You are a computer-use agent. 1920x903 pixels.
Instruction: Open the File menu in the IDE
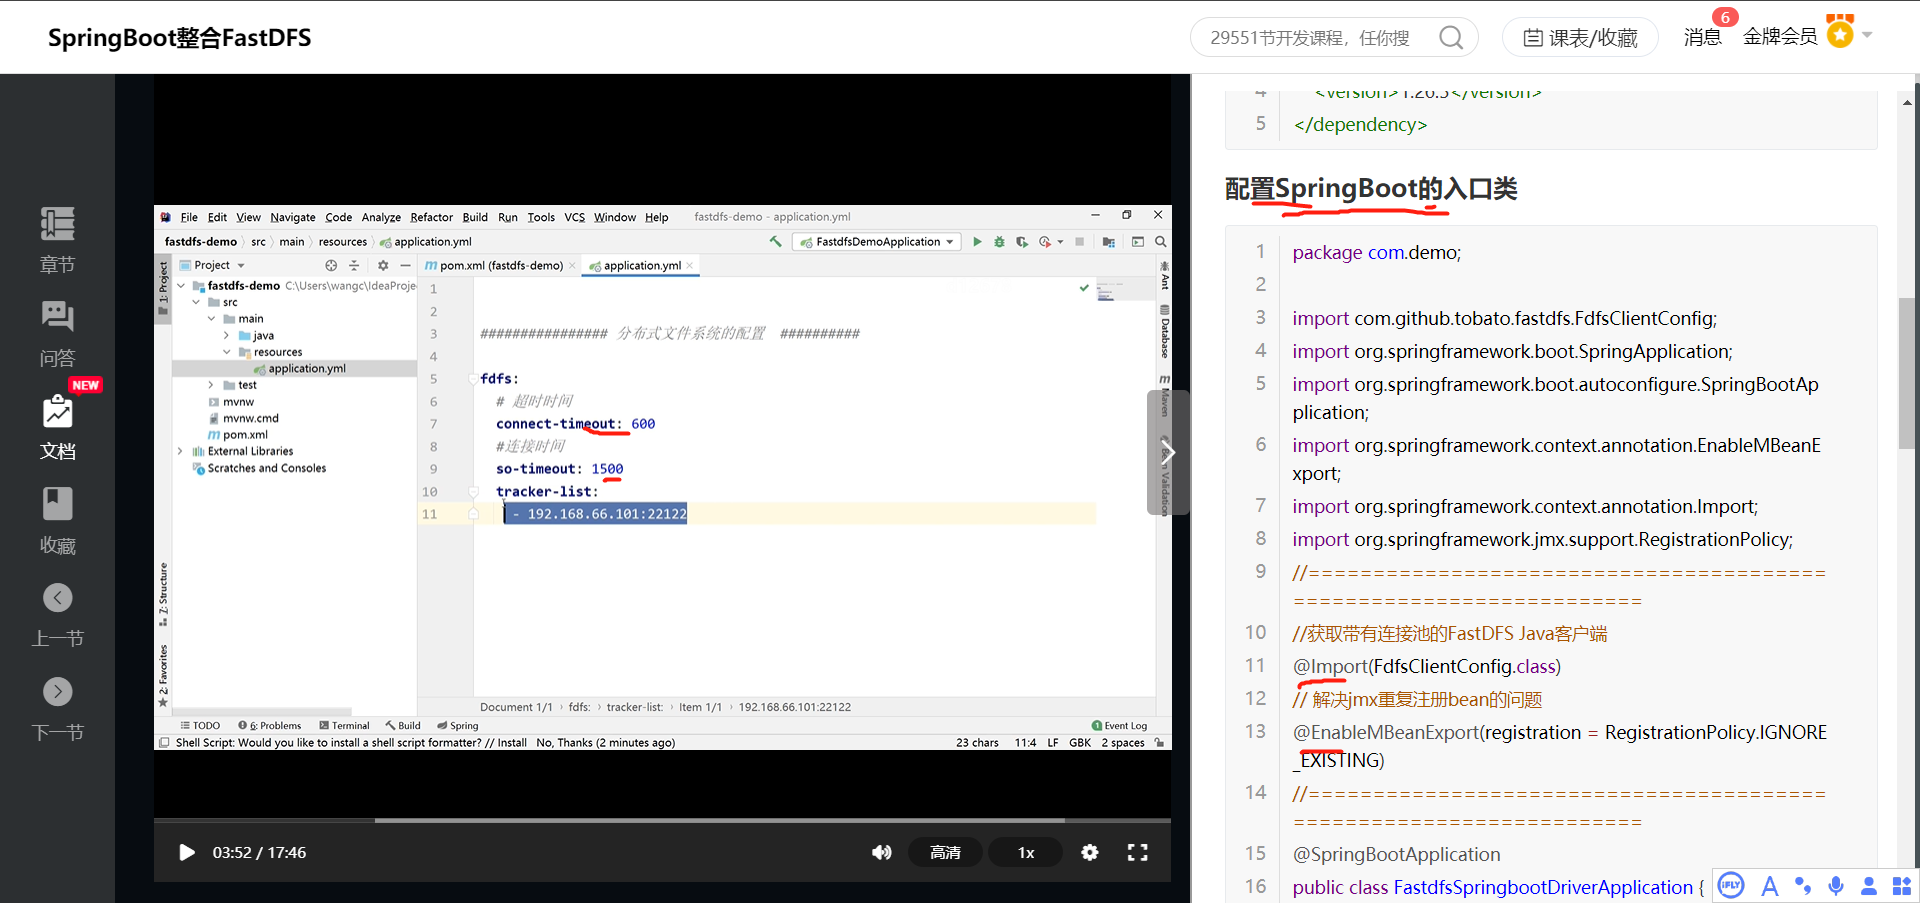pos(189,217)
